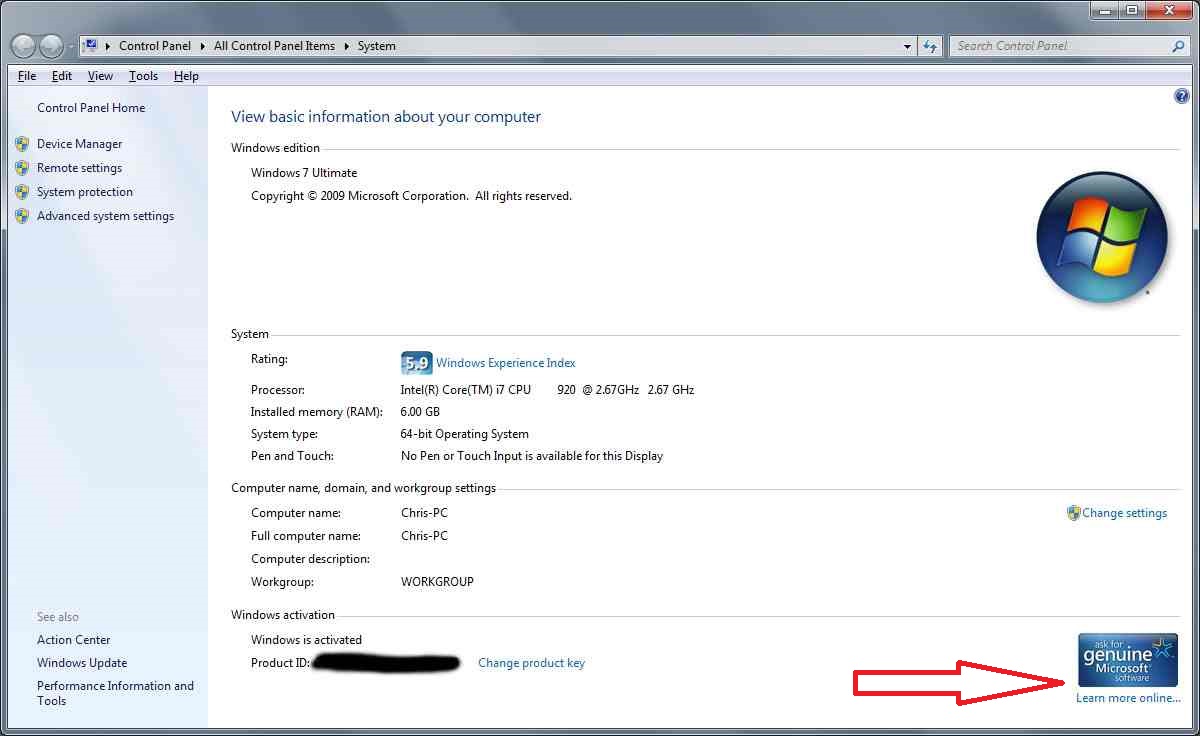The width and height of the screenshot is (1200, 736).
Task: Click the Refresh button by address bar
Action: [x=930, y=46]
